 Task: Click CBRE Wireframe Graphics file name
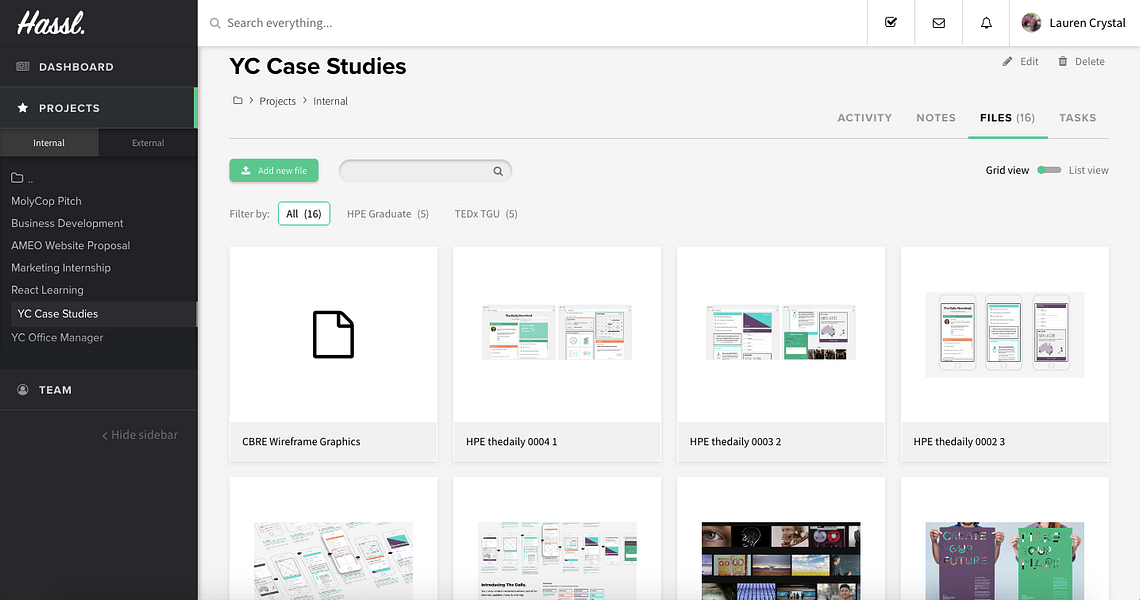pos(301,441)
